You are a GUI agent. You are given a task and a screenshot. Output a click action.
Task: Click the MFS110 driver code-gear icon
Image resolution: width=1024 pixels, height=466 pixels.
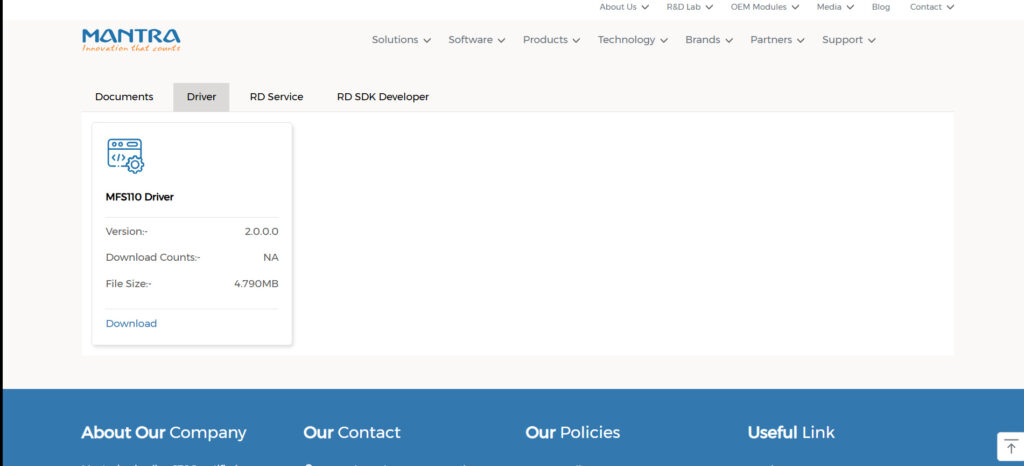tap(125, 155)
